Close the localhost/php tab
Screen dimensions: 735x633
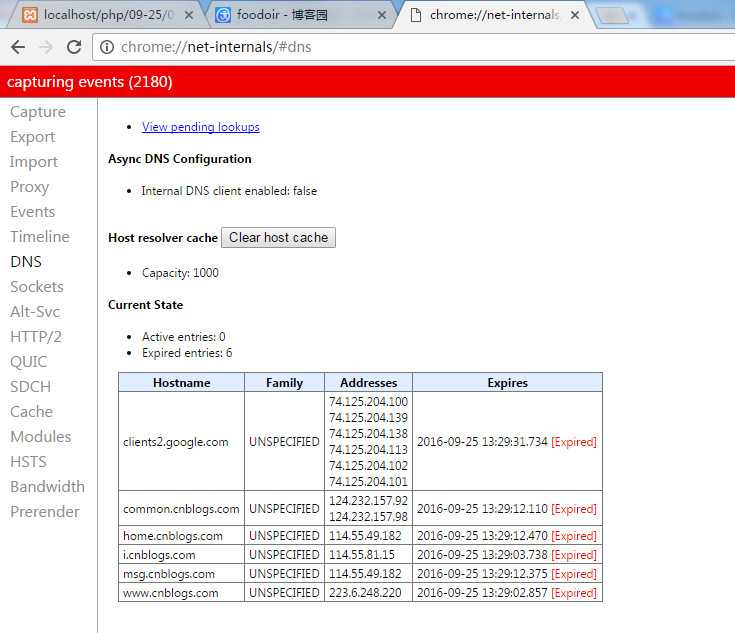click(189, 15)
